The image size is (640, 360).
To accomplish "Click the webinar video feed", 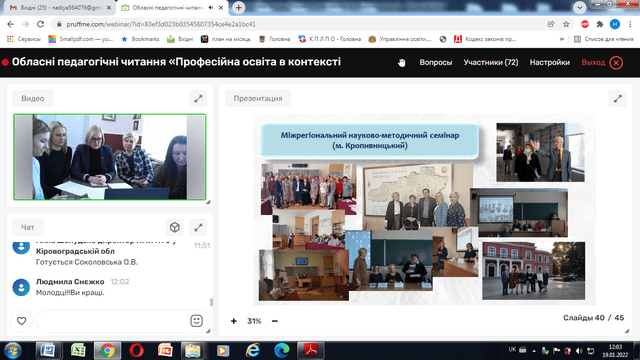I will 110,157.
